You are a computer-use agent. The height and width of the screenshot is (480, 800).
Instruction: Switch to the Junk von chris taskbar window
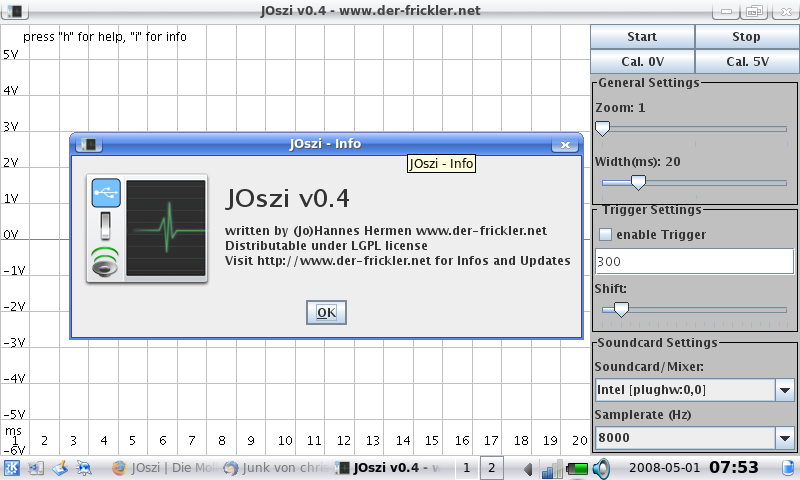(275, 468)
